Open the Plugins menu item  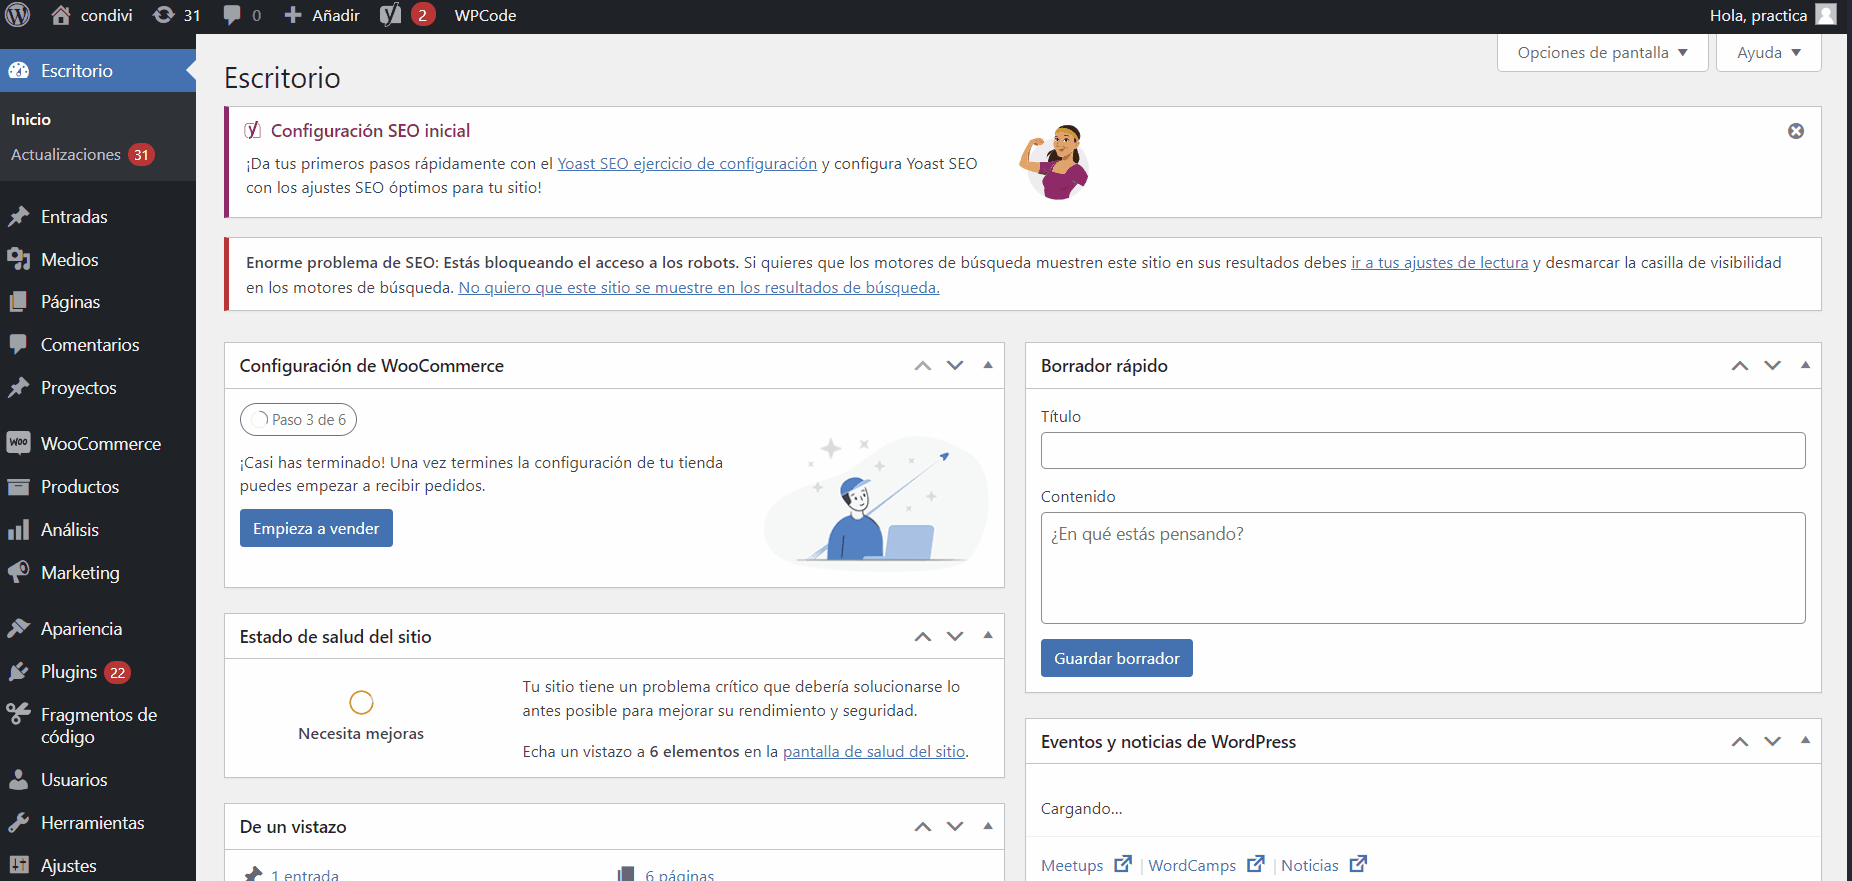tap(69, 672)
